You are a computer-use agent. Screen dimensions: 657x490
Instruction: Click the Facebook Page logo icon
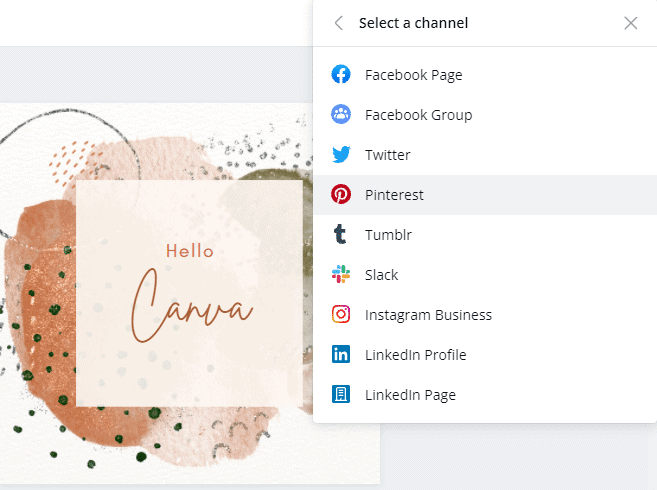[341, 75]
